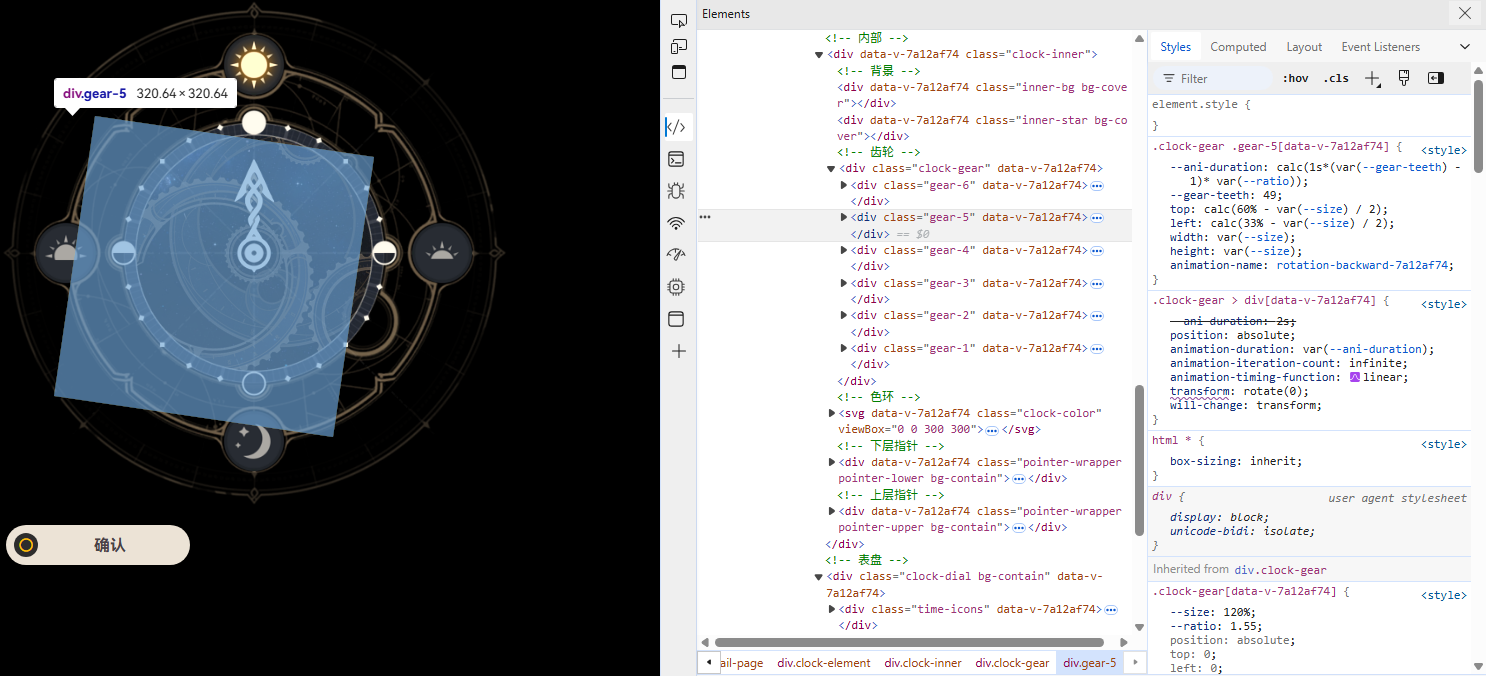Expand collapsed svg clock-color content
The width and height of the screenshot is (1486, 676).
pyautogui.click(x=992, y=430)
